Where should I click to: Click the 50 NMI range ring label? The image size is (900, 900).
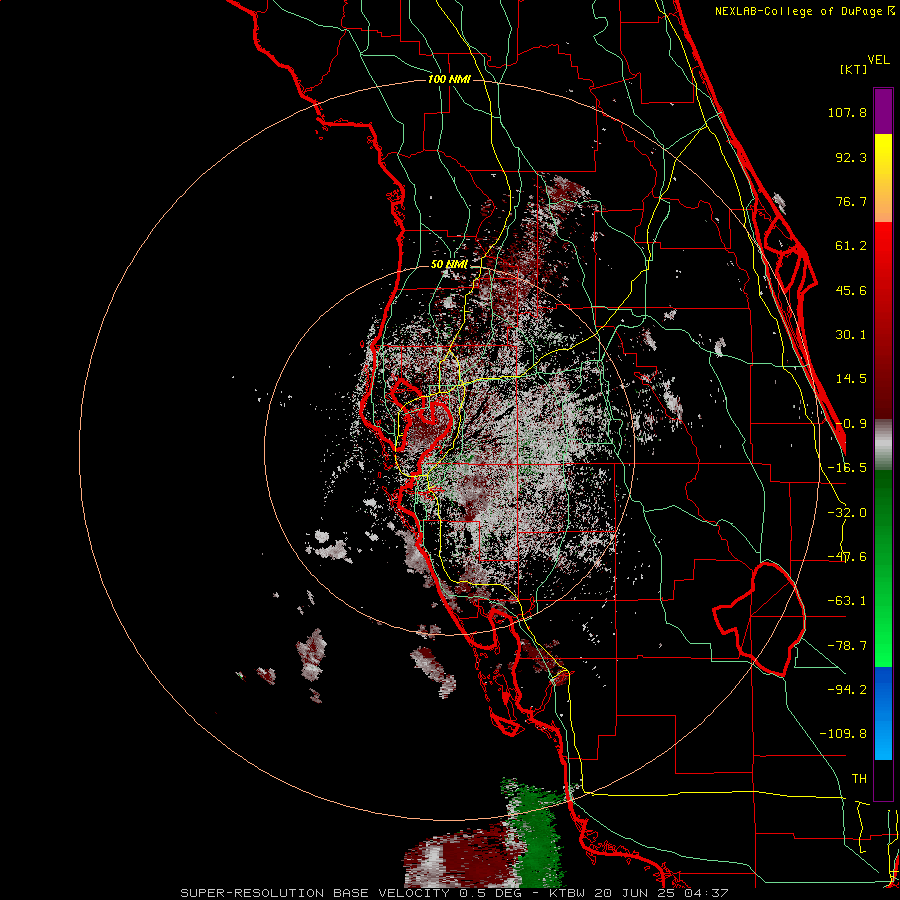pyautogui.click(x=449, y=265)
